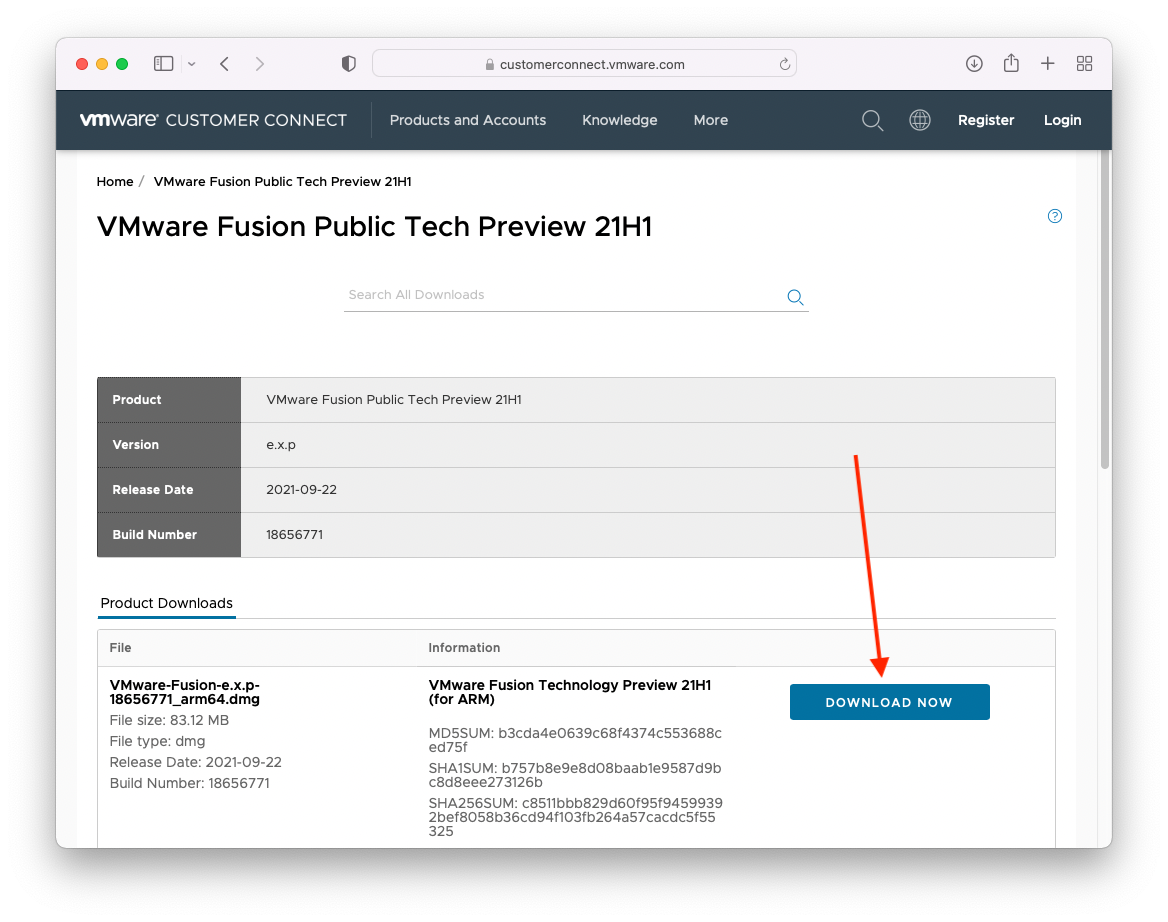The width and height of the screenshot is (1168, 922).
Task: Show the tab overview grid
Action: point(1084,64)
